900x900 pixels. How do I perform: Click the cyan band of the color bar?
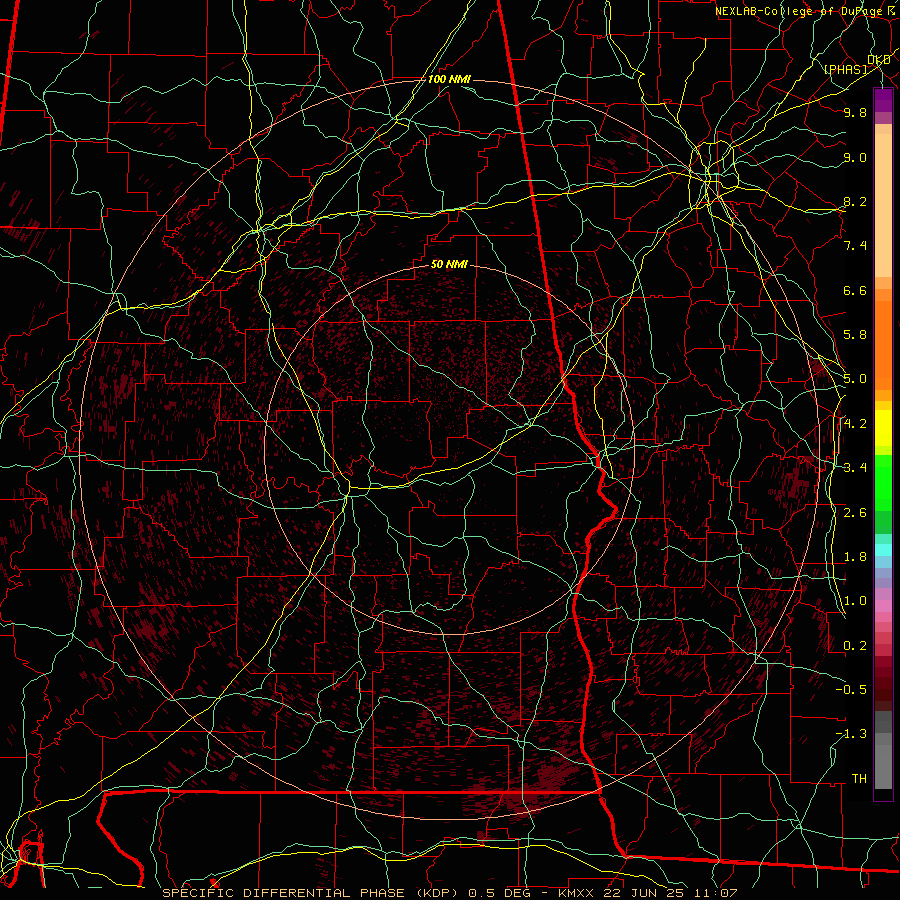(x=883, y=550)
